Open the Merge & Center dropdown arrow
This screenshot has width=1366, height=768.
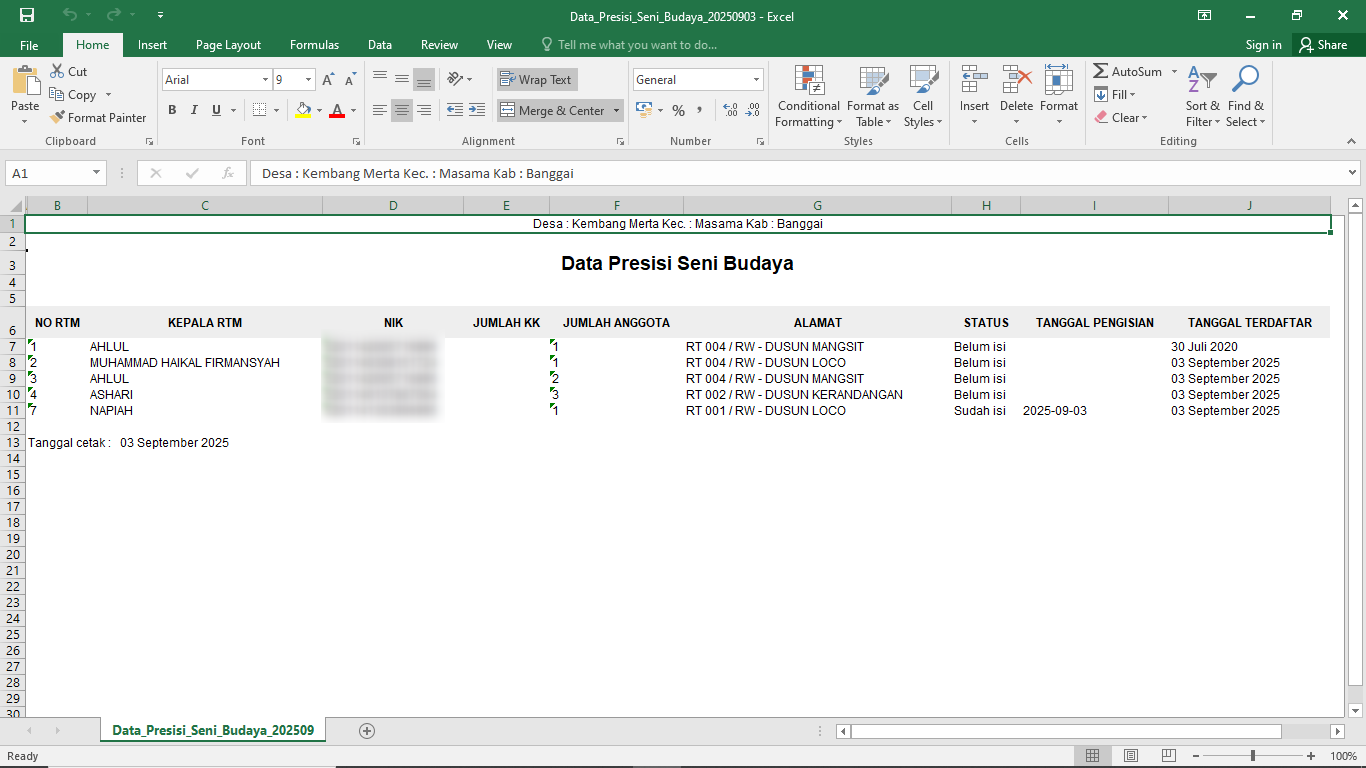click(616, 110)
